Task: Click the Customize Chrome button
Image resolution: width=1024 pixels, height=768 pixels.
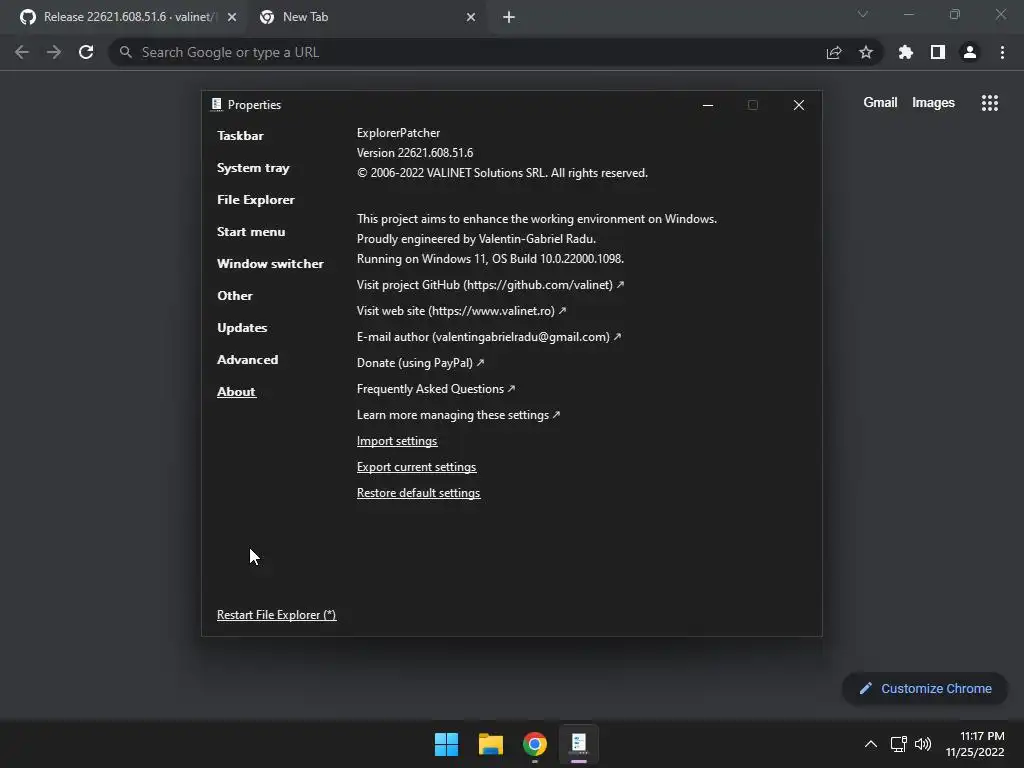Action: click(925, 688)
